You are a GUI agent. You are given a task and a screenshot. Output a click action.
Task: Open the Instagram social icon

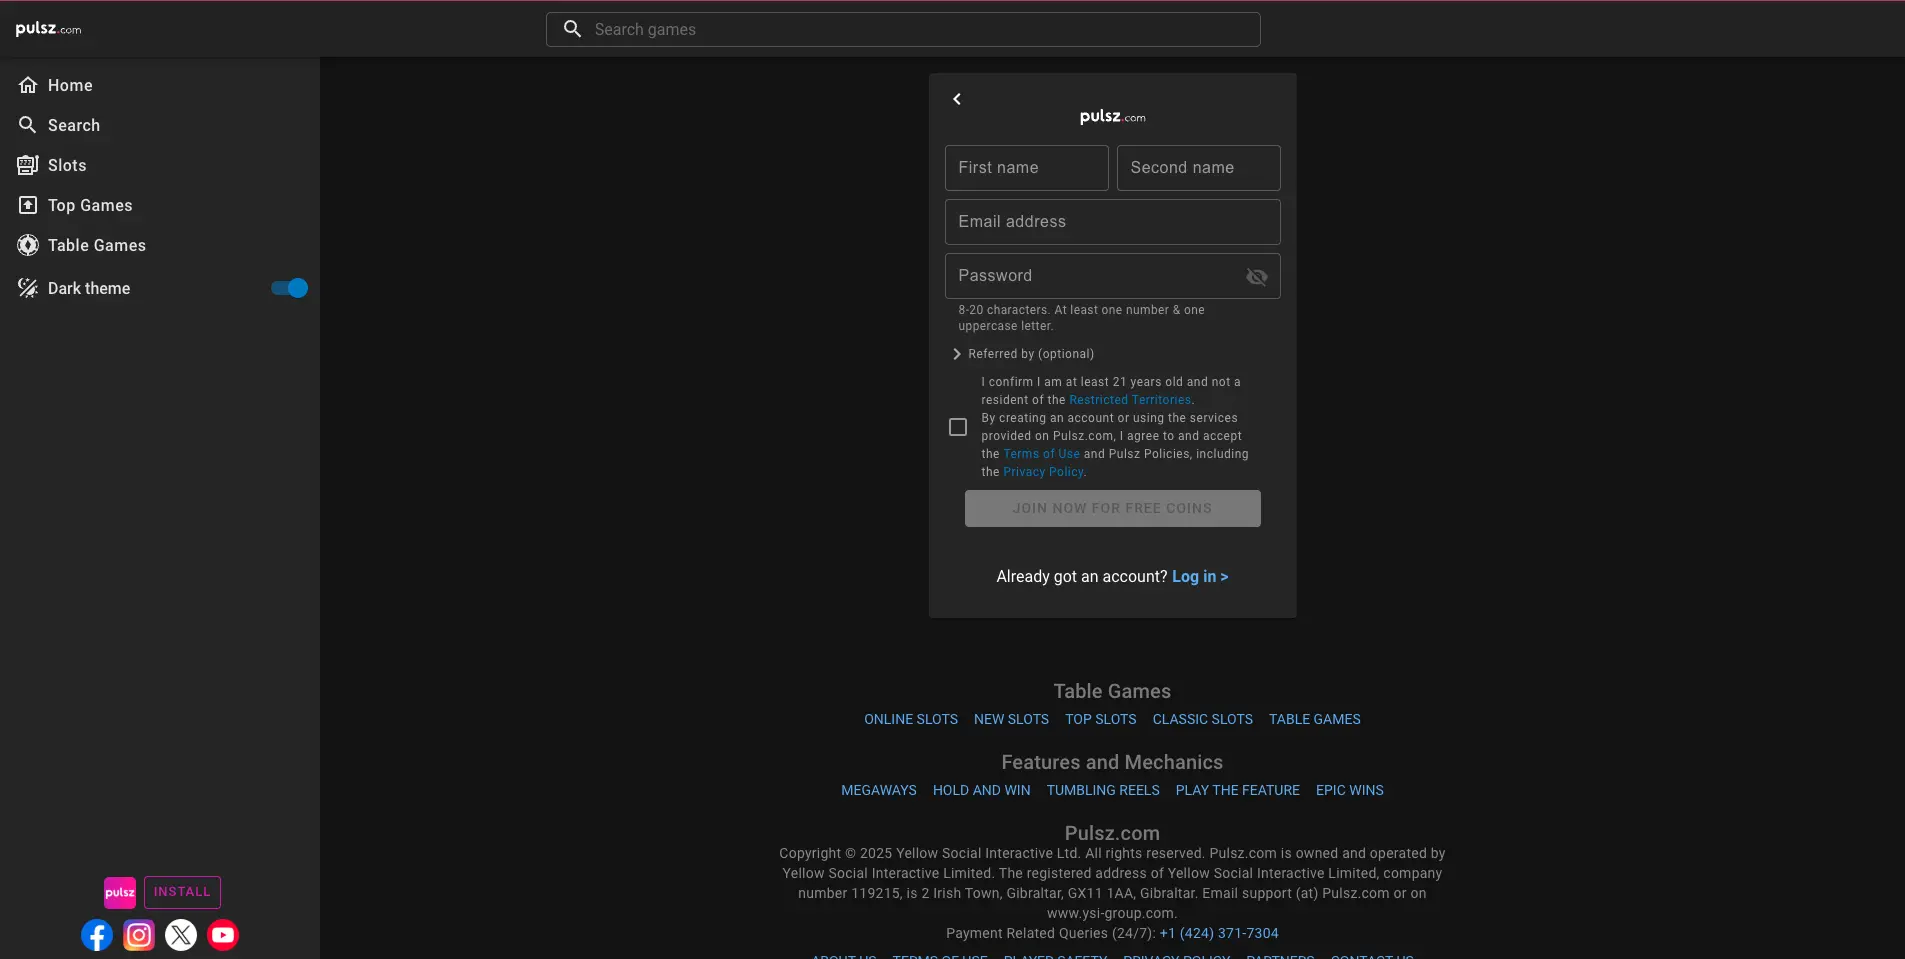(x=139, y=935)
